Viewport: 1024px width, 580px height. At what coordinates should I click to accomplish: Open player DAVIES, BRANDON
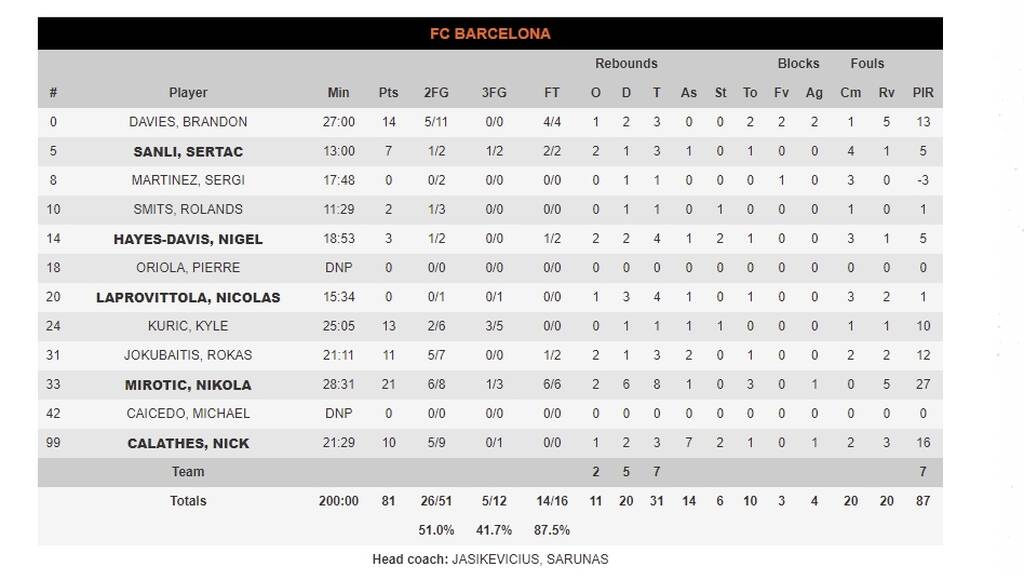tap(188, 122)
